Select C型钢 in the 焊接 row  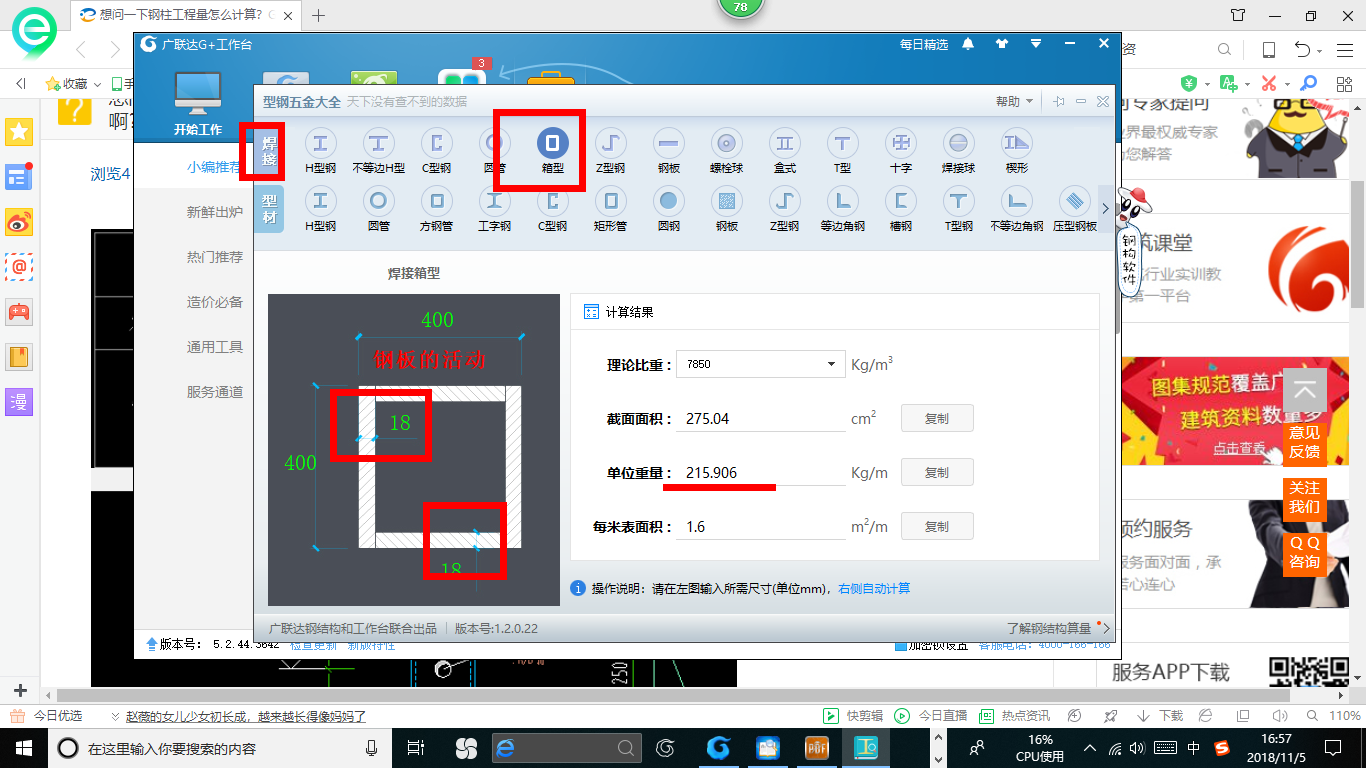pyautogui.click(x=437, y=151)
